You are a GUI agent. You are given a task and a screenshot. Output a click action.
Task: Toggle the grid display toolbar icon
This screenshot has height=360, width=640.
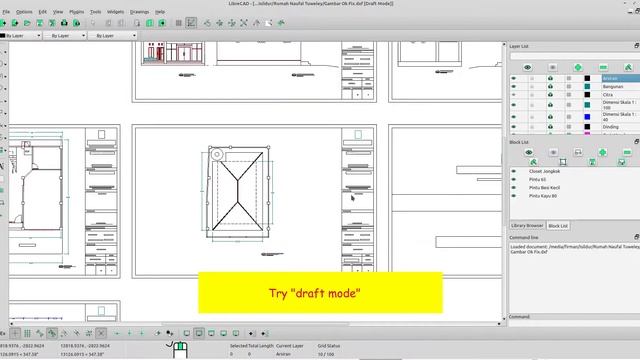178,23
